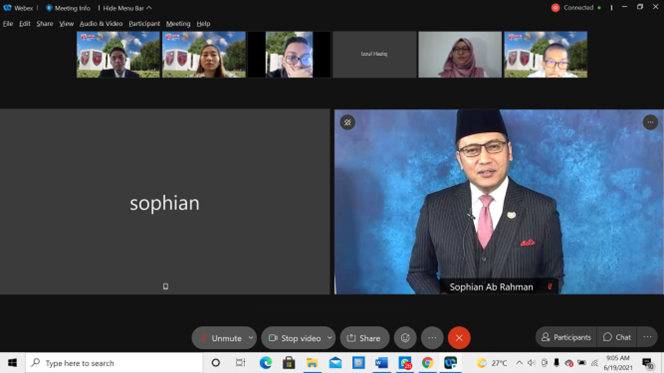Show hidden system tray icons chevron
The height and width of the screenshot is (373, 664).
click(519, 363)
